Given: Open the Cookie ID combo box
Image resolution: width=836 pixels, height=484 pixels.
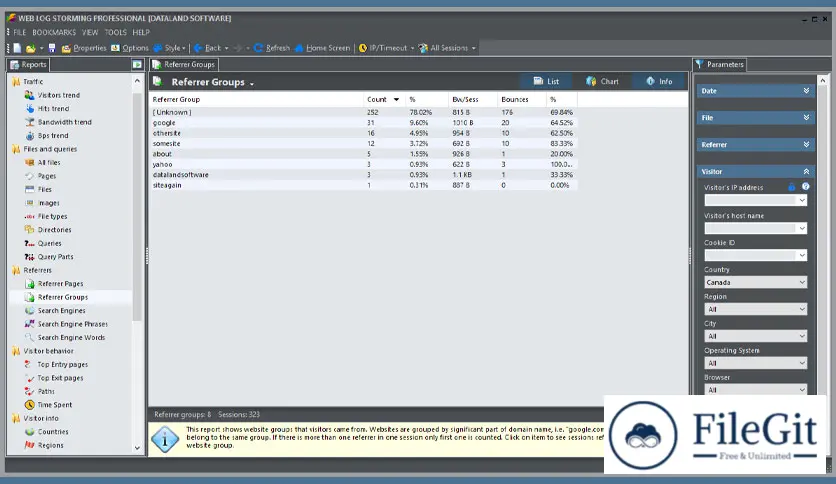Looking at the screenshot, I should 755,255.
